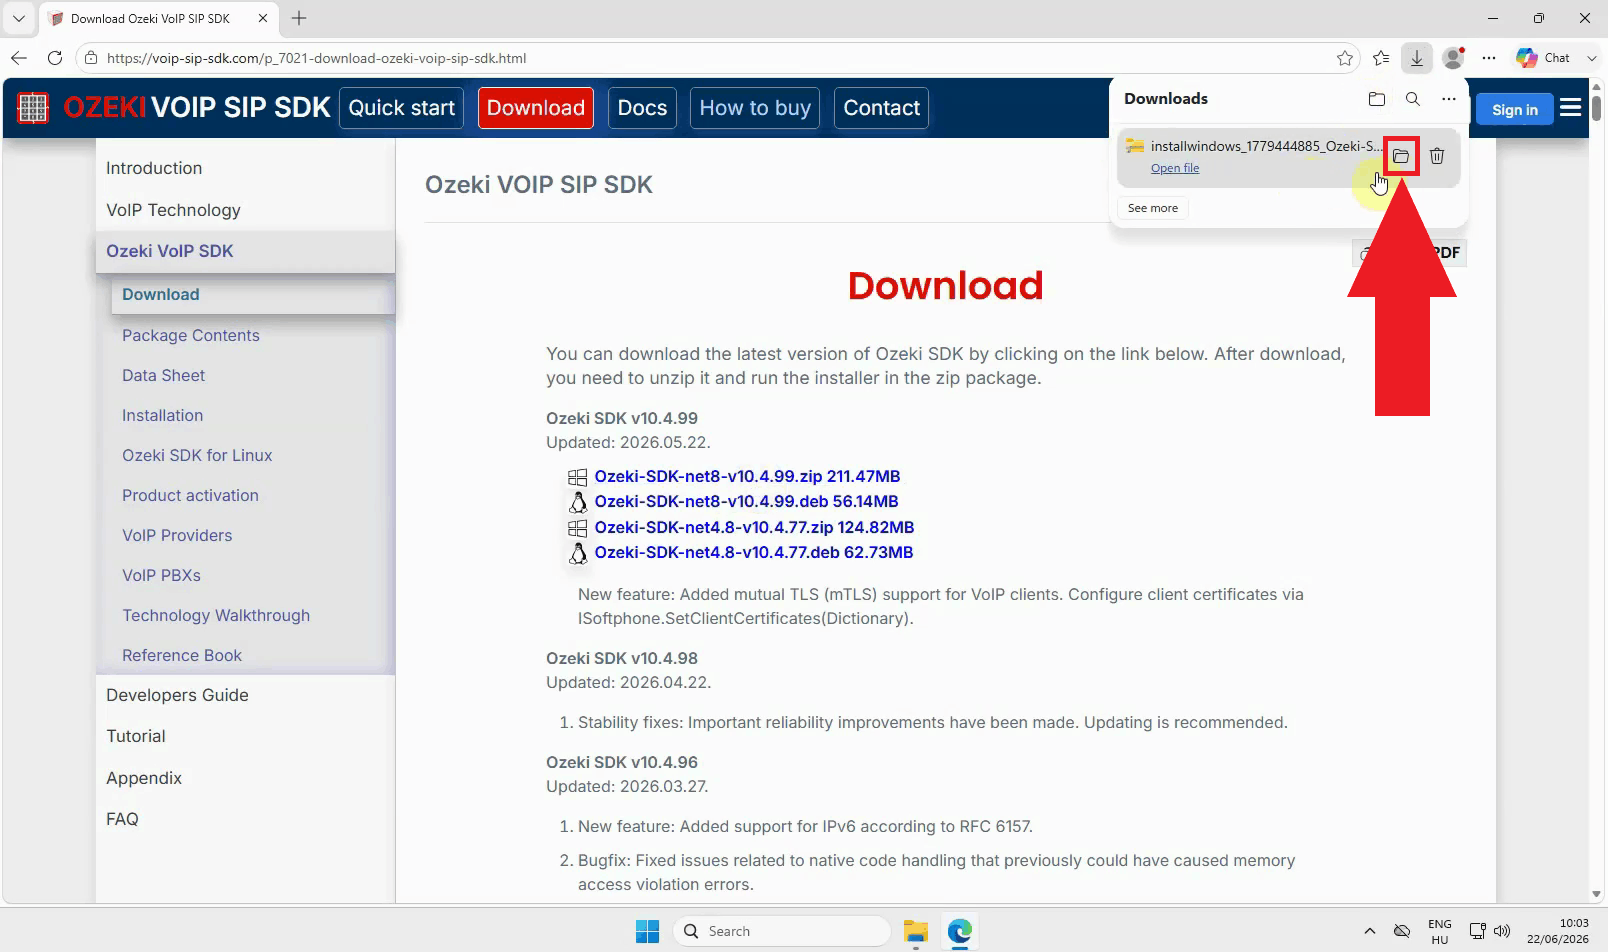
Task: Click the taskbar Search box
Action: [x=781, y=931]
